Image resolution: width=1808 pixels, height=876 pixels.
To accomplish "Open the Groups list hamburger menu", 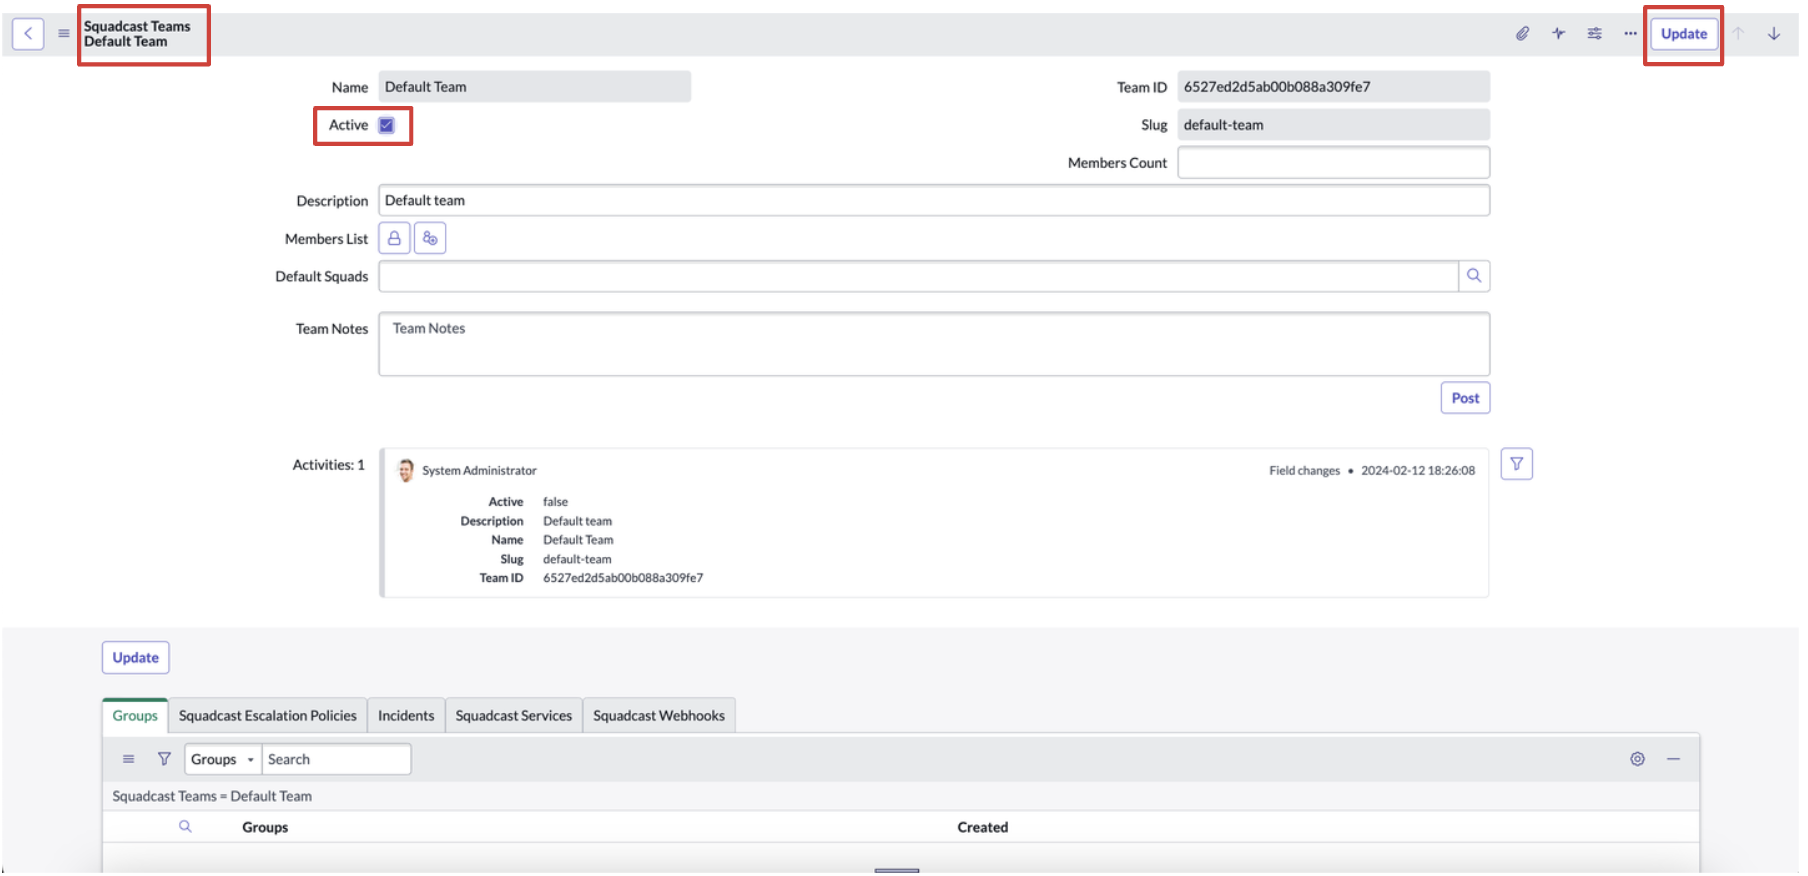I will click(x=128, y=759).
